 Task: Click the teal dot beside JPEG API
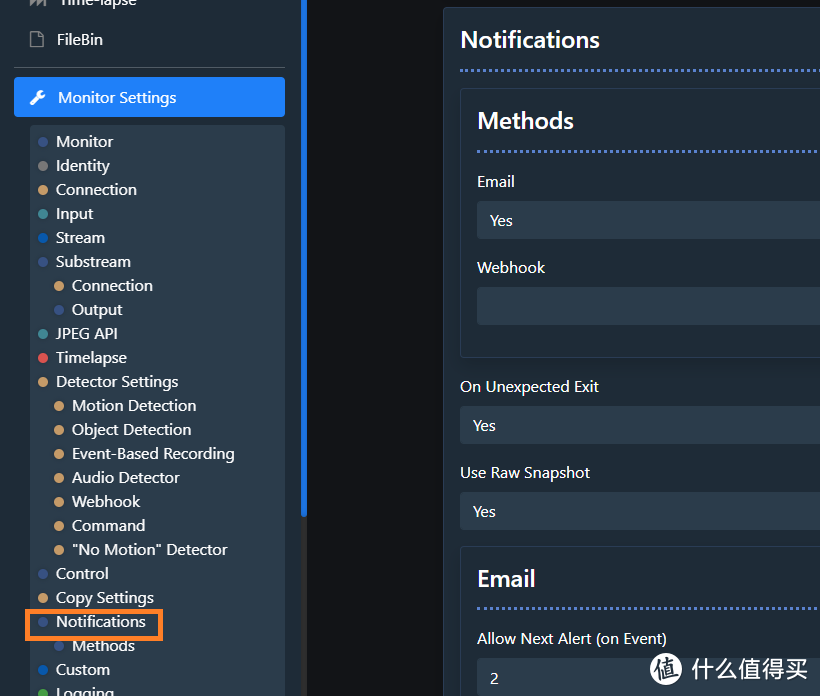[x=43, y=334]
